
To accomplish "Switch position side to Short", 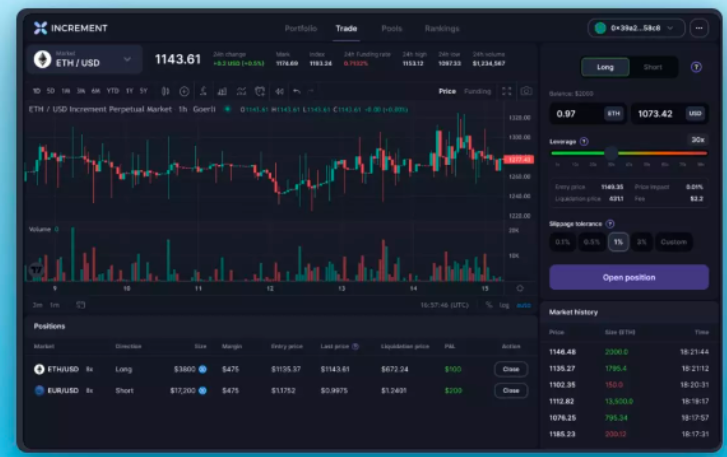I will coord(652,67).
